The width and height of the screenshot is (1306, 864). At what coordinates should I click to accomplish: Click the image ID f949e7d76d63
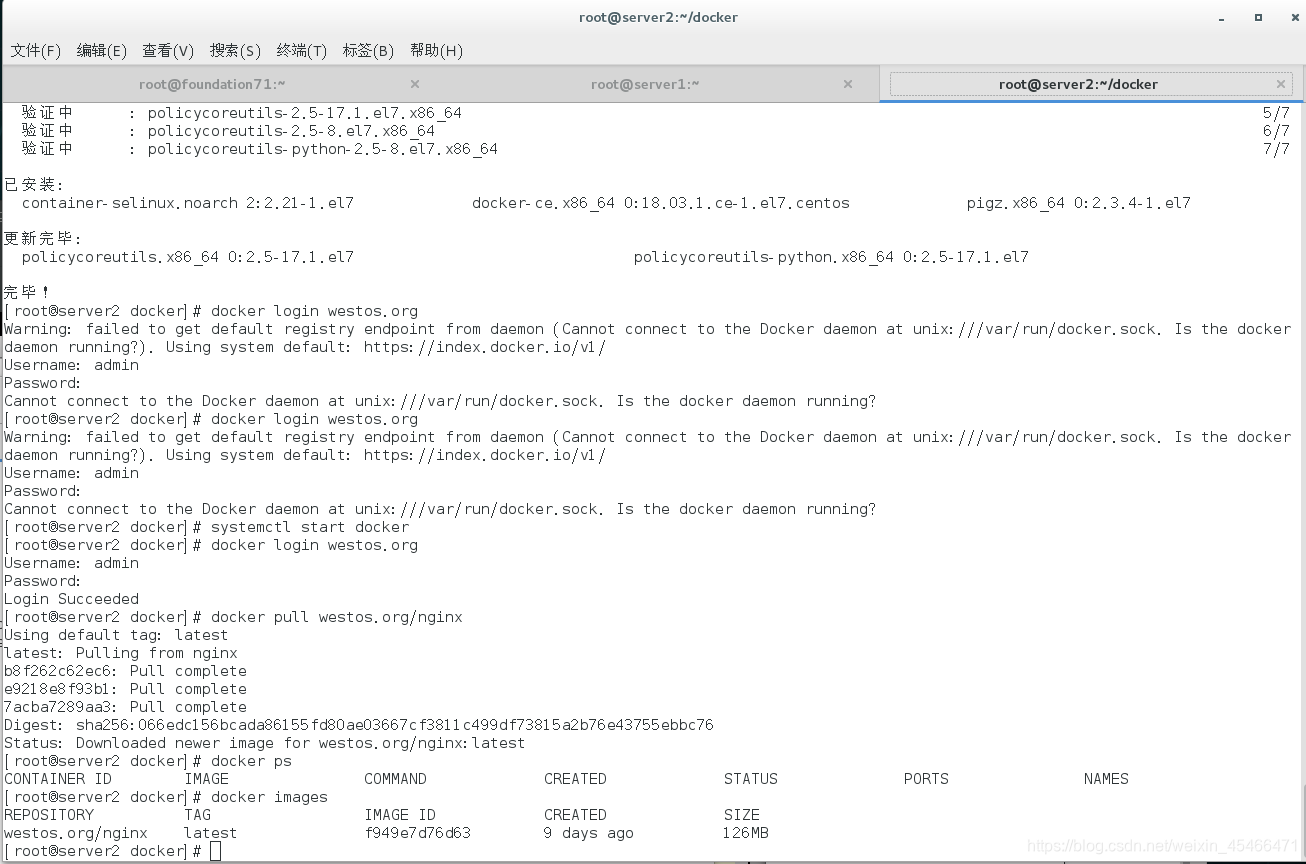coord(417,833)
